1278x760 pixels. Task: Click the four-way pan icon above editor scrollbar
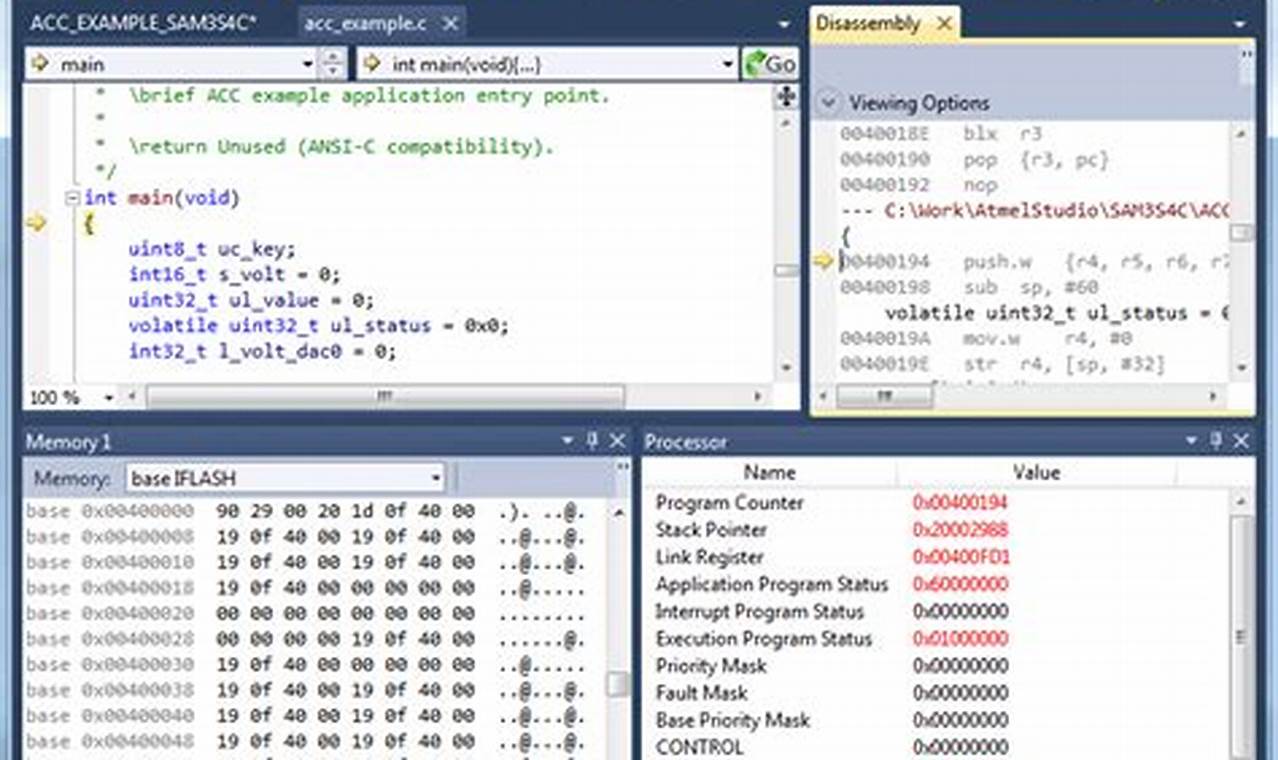tap(786, 97)
